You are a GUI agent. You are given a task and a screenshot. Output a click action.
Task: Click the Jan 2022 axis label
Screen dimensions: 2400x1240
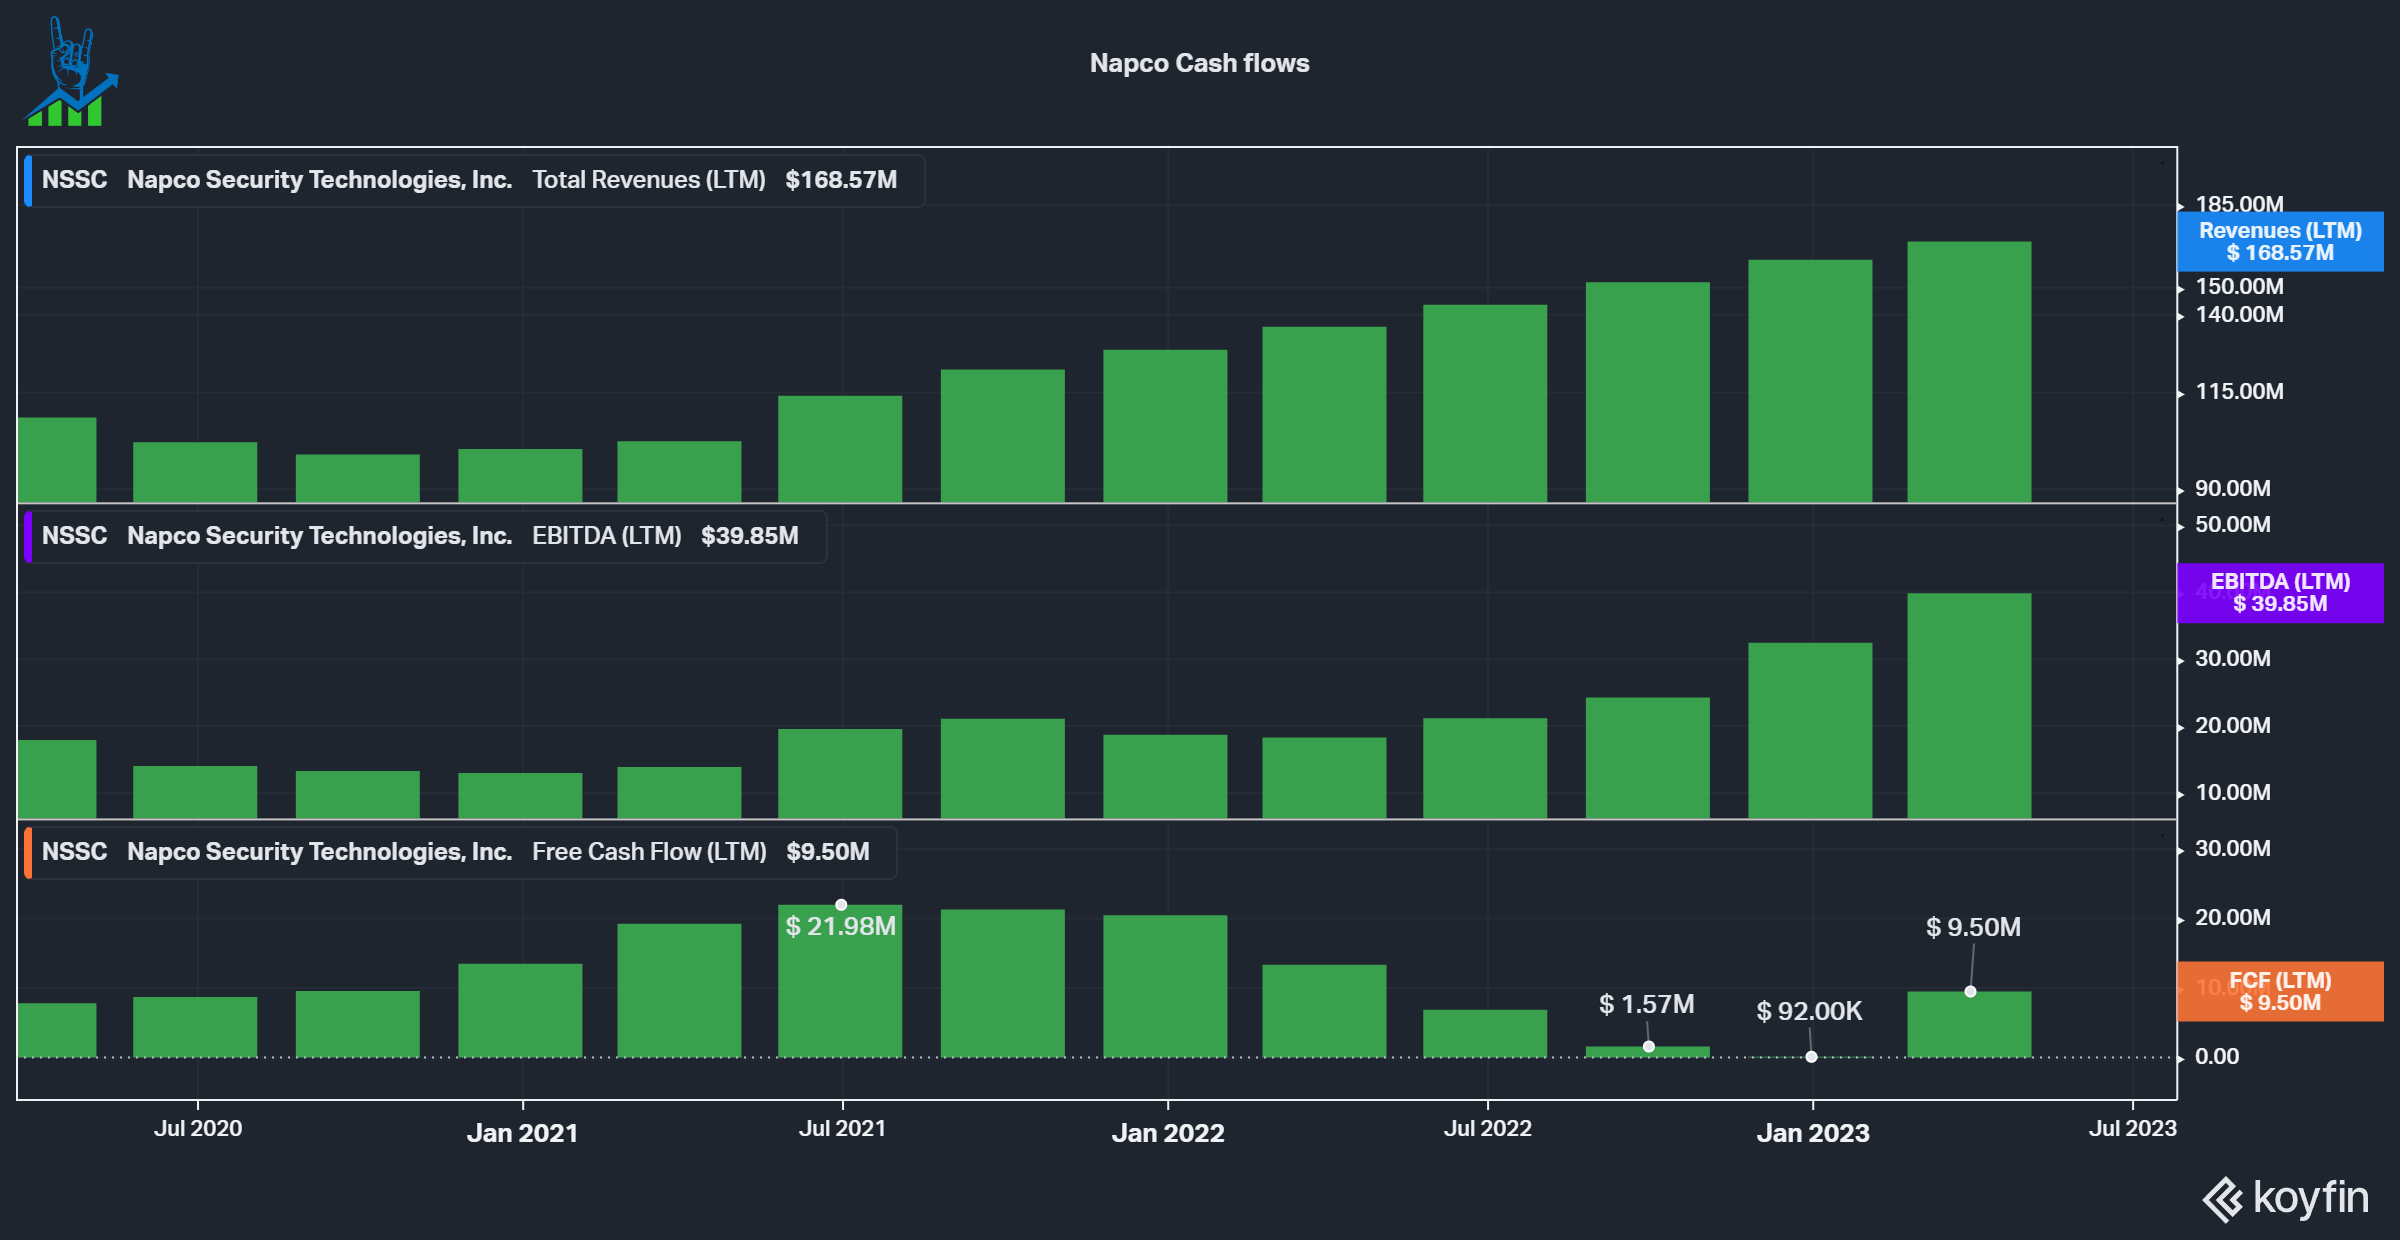point(1168,1133)
